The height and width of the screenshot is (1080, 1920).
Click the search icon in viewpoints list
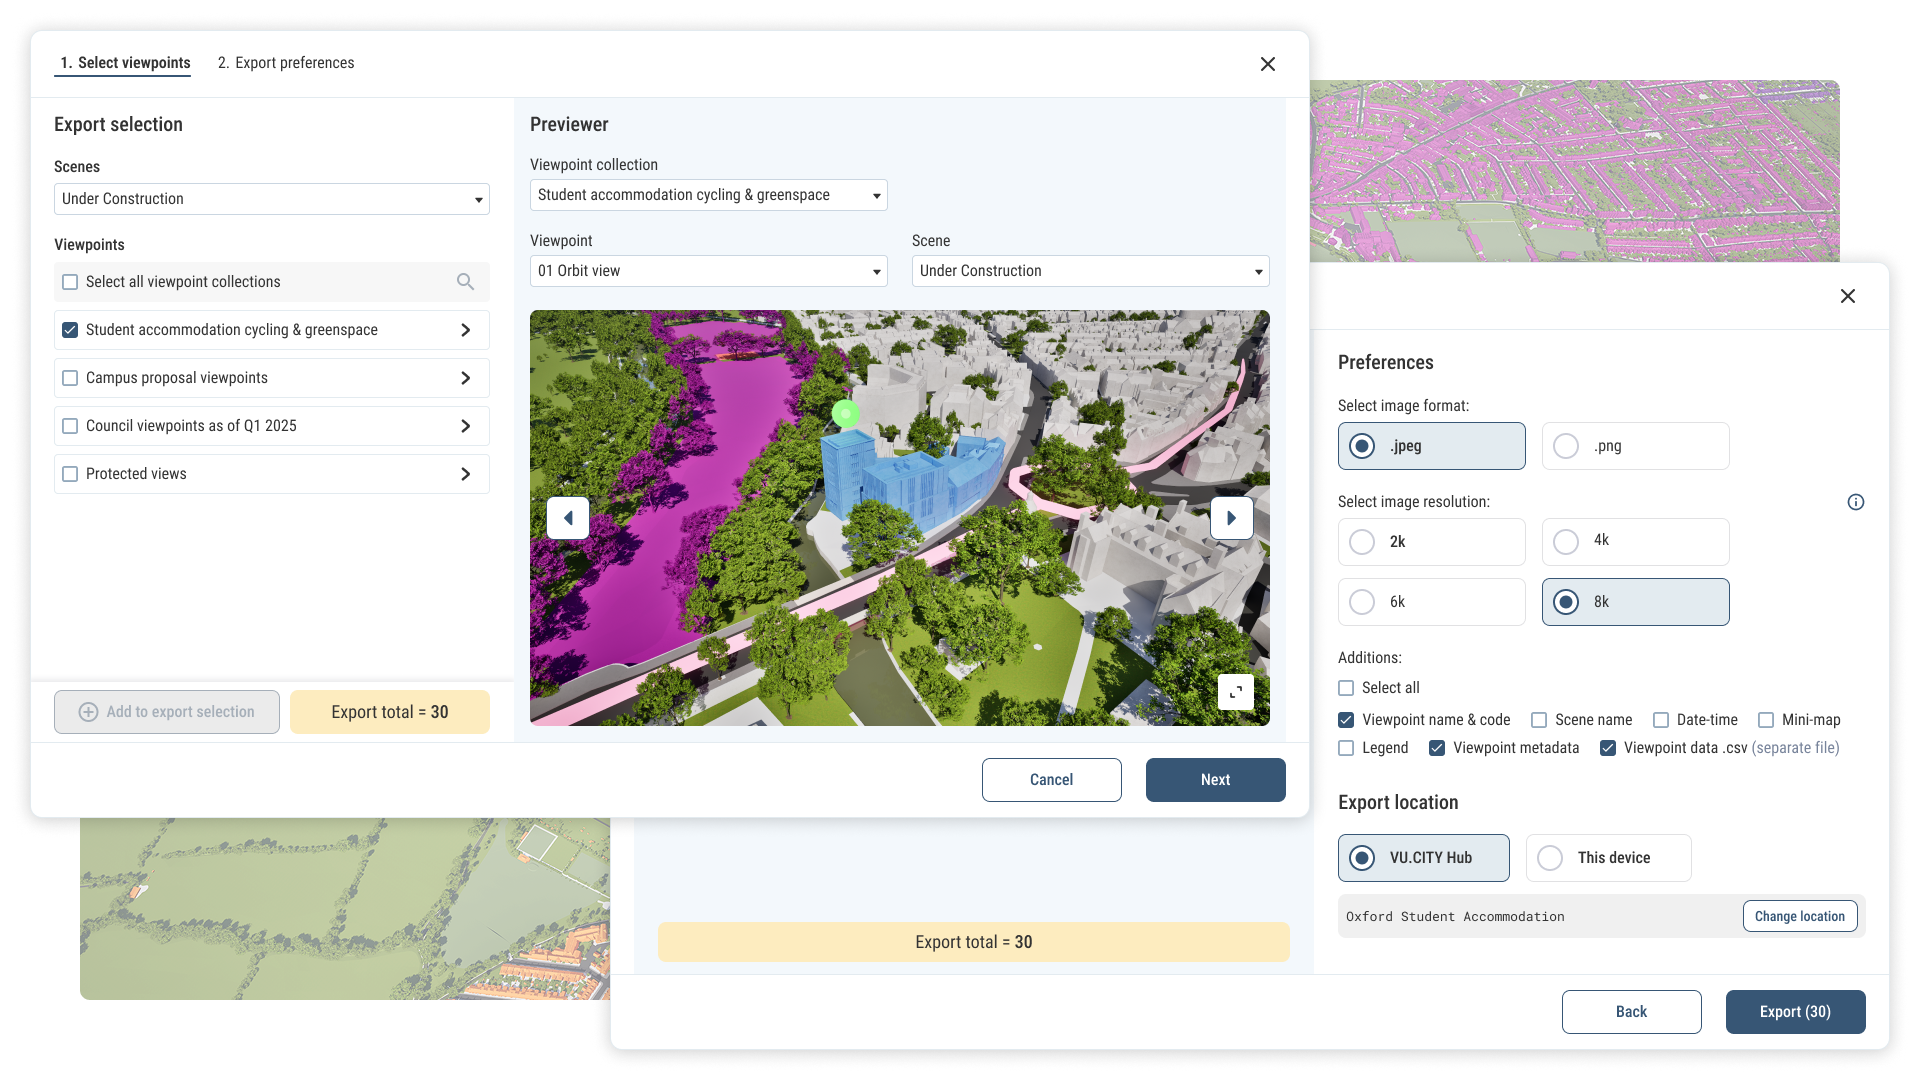(x=465, y=282)
